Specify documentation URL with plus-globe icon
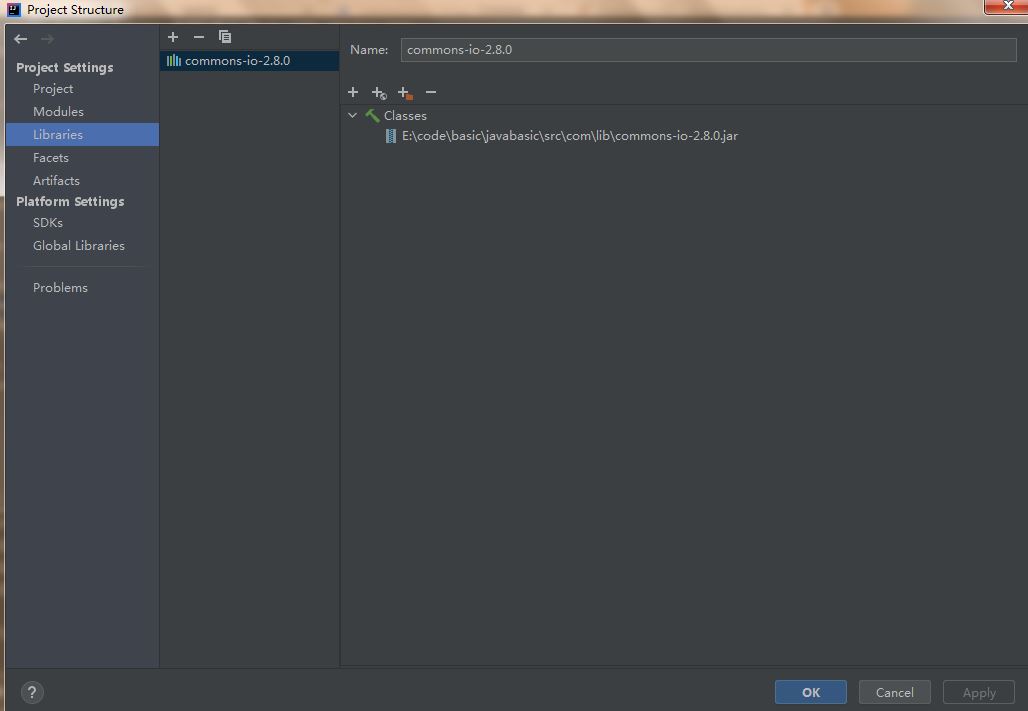Image resolution: width=1028 pixels, height=711 pixels. [379, 92]
